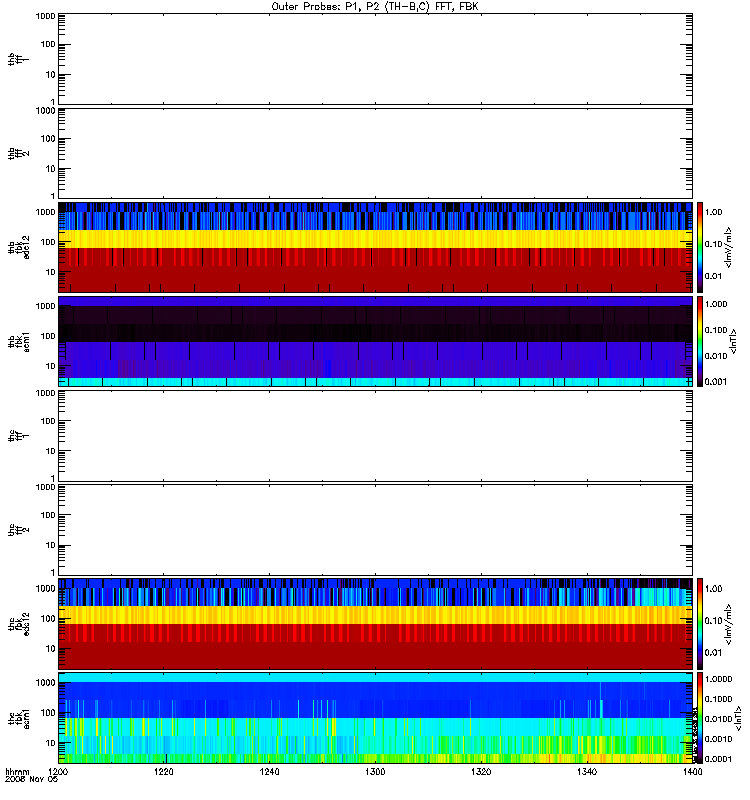Select the empty thc fff 2 plot panel
This screenshot has height=800, width=750.
tap(376, 530)
